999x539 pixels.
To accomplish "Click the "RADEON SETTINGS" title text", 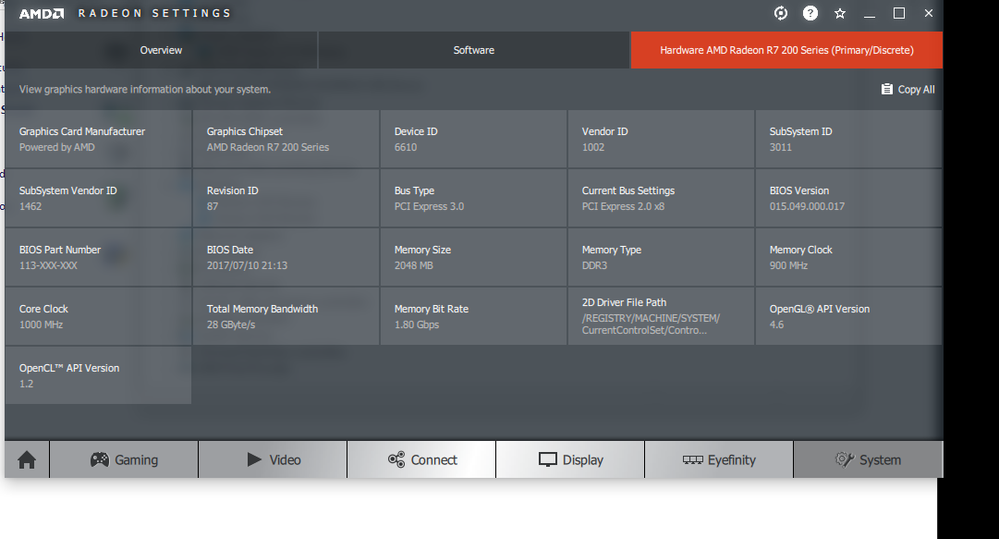I will (x=154, y=13).
